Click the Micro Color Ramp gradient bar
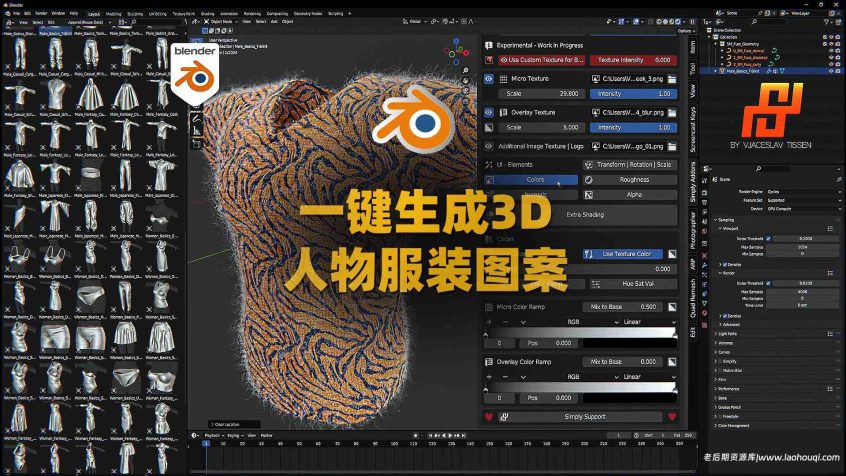The height and width of the screenshot is (476, 846). coord(581,331)
